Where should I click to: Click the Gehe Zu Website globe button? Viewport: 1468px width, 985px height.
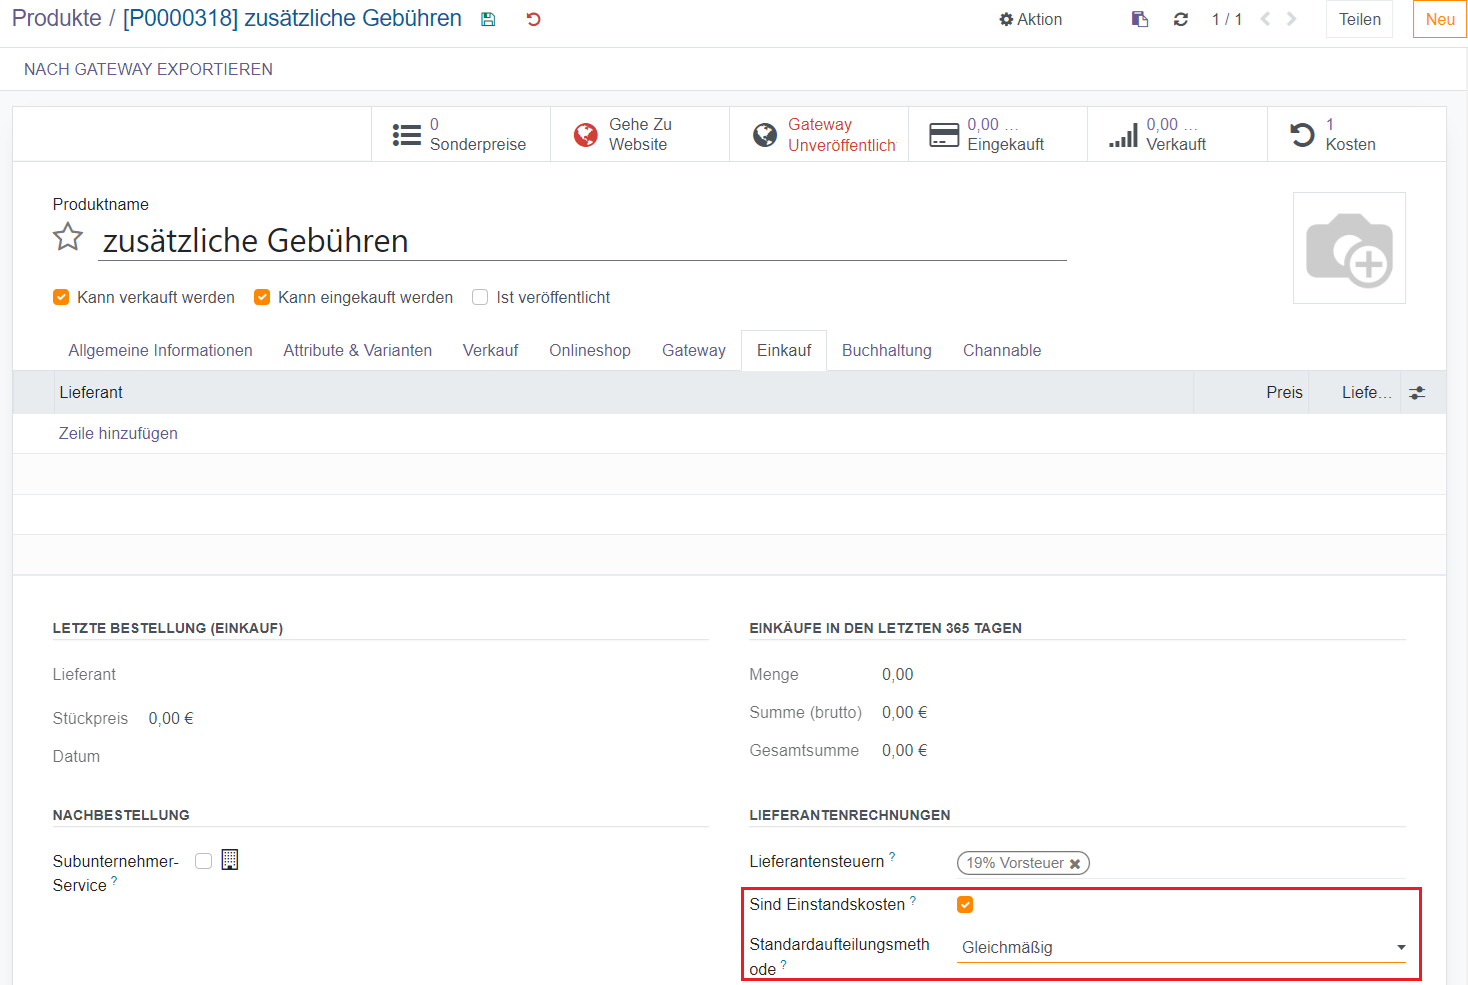pyautogui.click(x=639, y=134)
